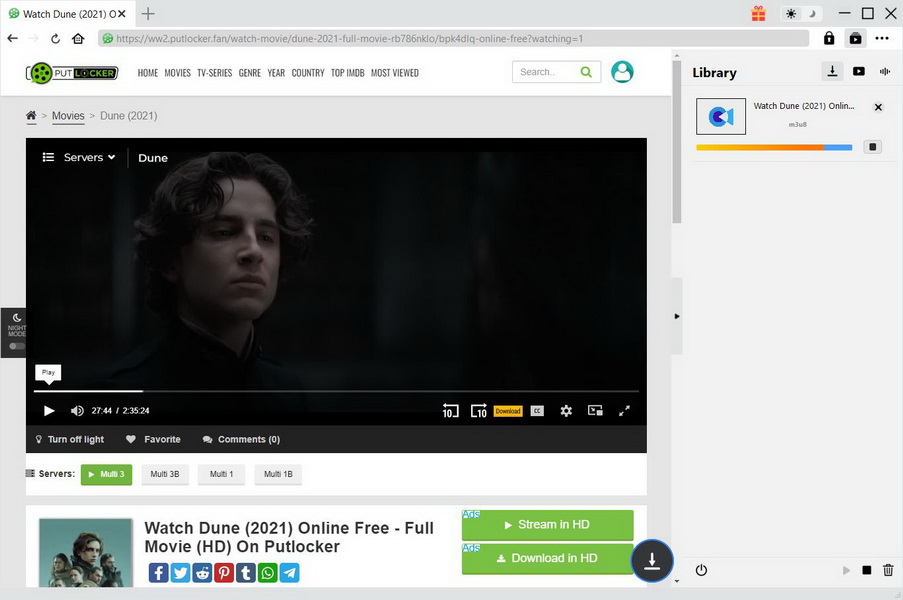Enter fullscreen mode in the video player
The width and height of the screenshot is (903, 600).
click(x=624, y=411)
